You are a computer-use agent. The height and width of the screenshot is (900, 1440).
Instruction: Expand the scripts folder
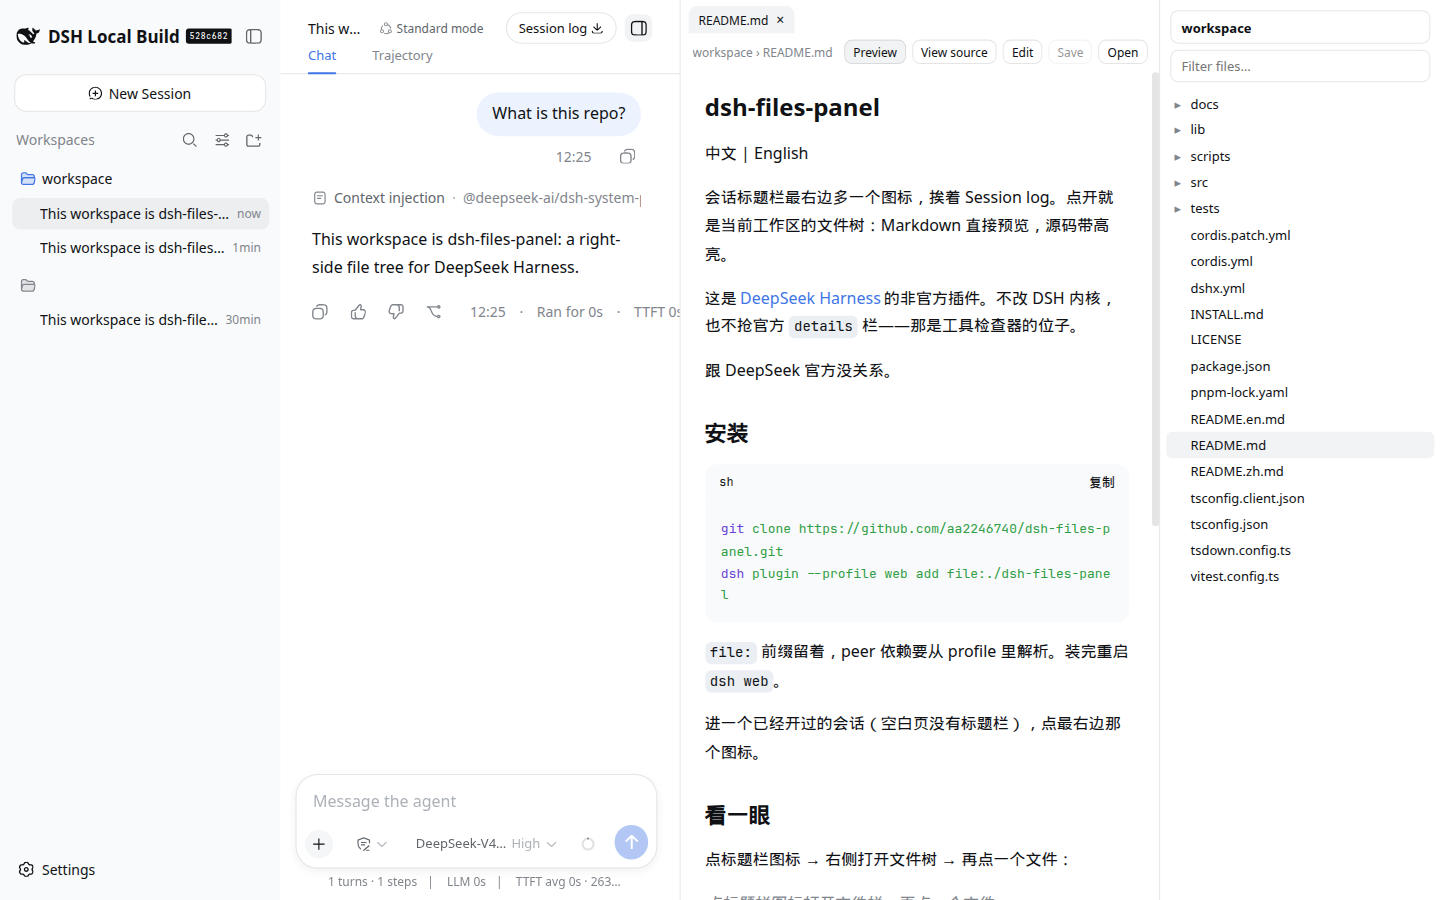point(1178,157)
